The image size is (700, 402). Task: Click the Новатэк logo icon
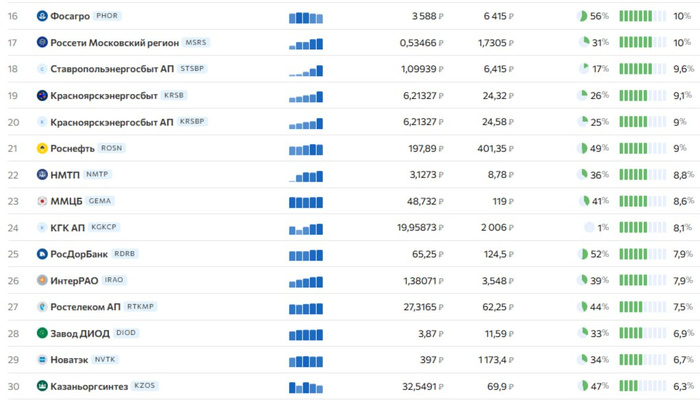(x=42, y=360)
